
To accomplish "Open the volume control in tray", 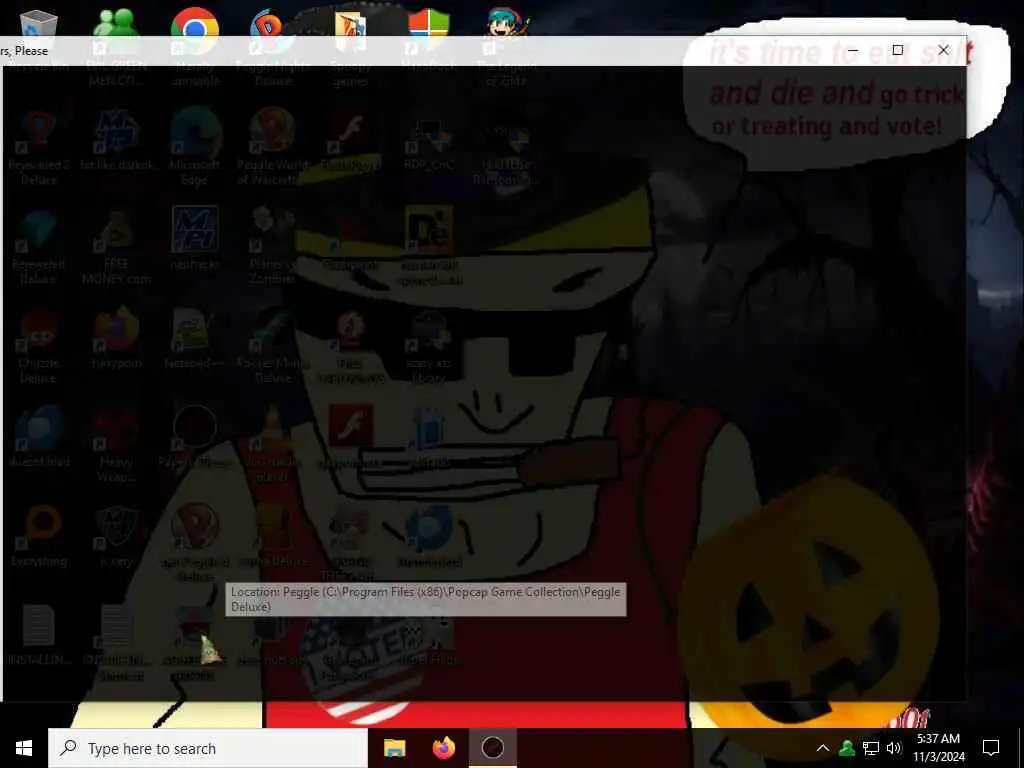I will tap(894, 748).
